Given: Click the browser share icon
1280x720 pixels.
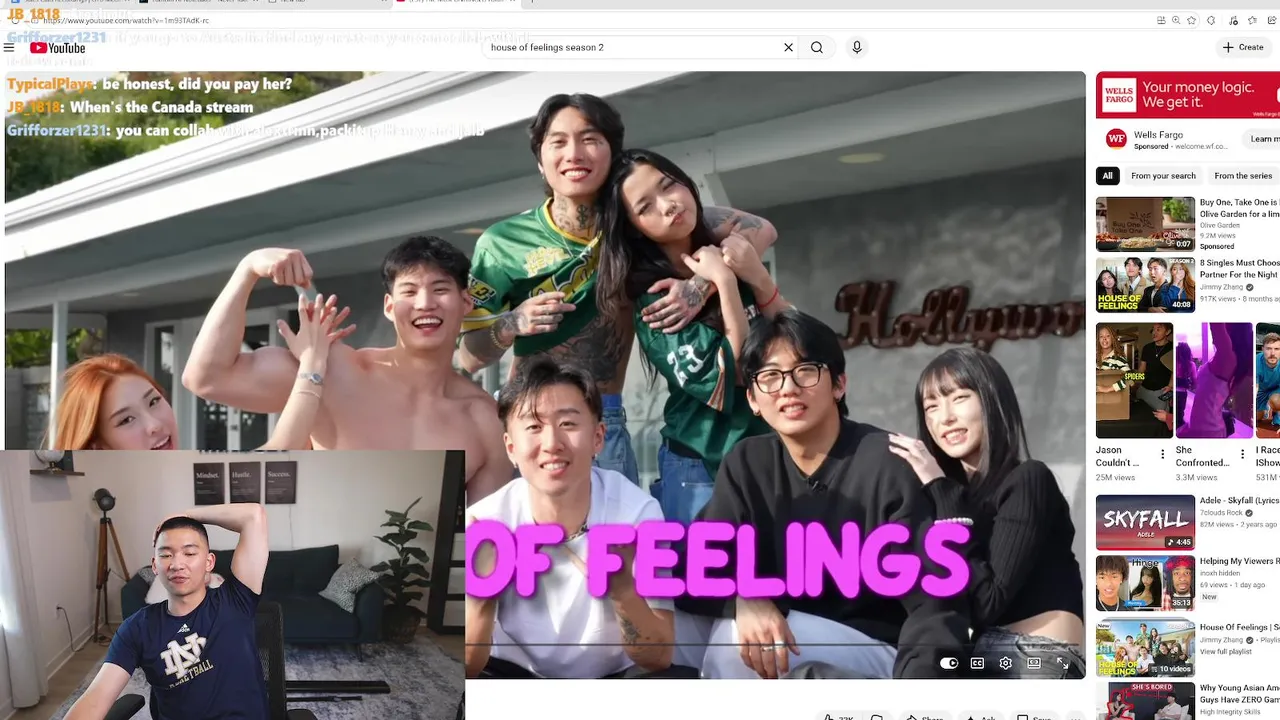Looking at the screenshot, I should point(1273,20).
